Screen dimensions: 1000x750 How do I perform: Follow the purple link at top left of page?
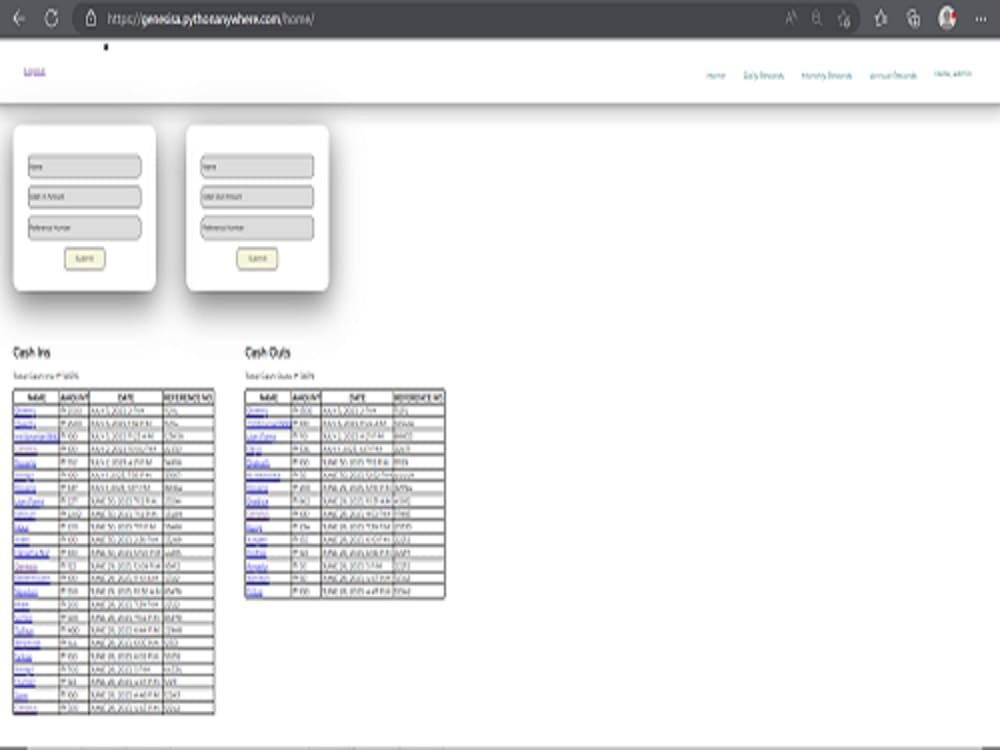click(34, 71)
